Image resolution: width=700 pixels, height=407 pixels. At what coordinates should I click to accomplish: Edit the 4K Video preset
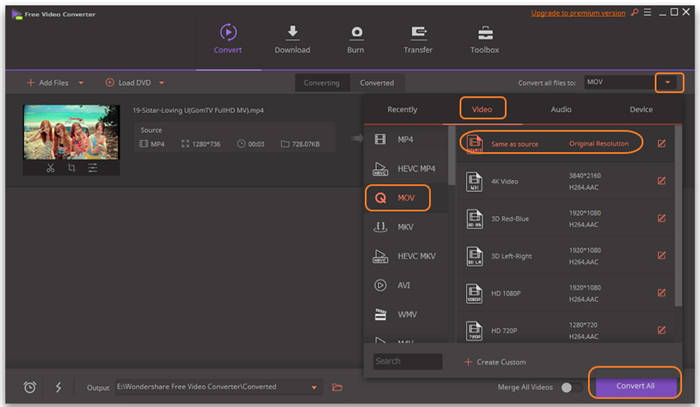[662, 181]
